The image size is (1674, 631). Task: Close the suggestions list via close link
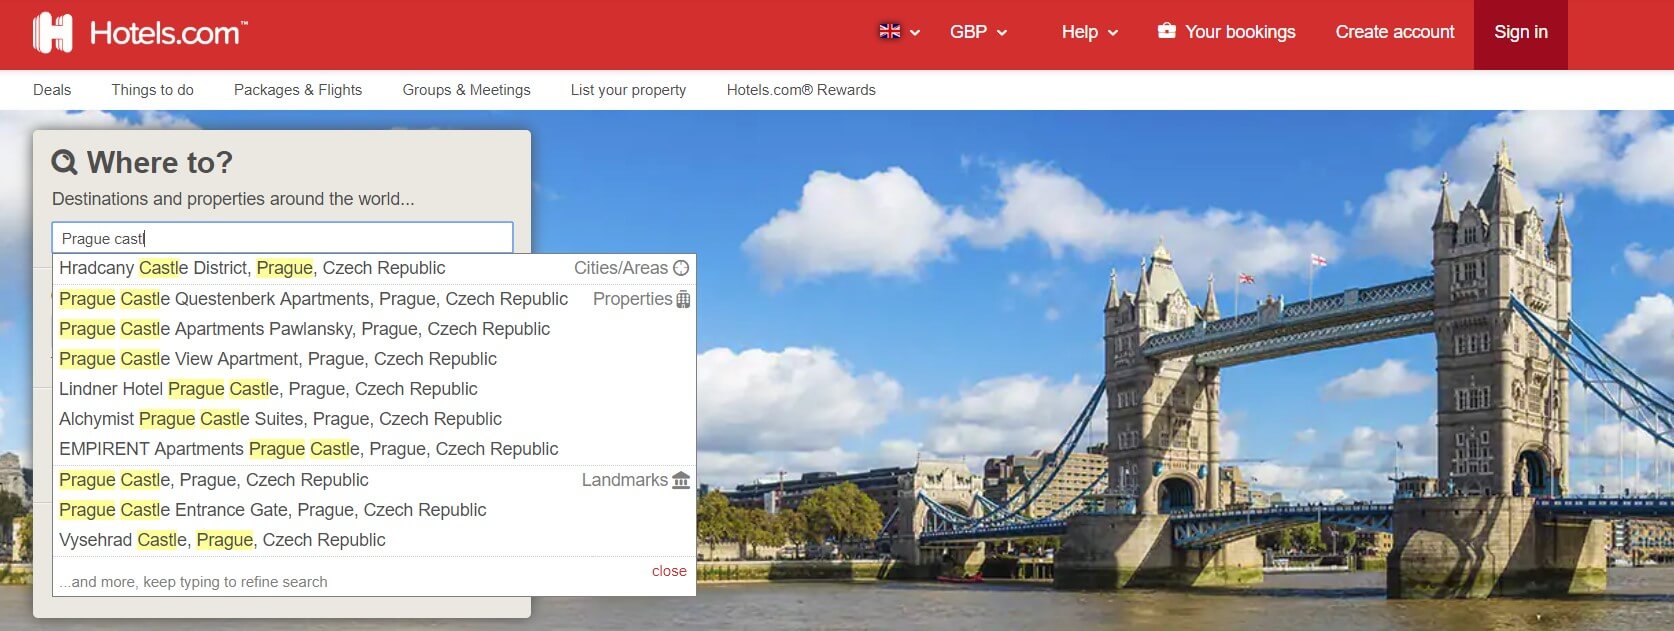tap(669, 571)
